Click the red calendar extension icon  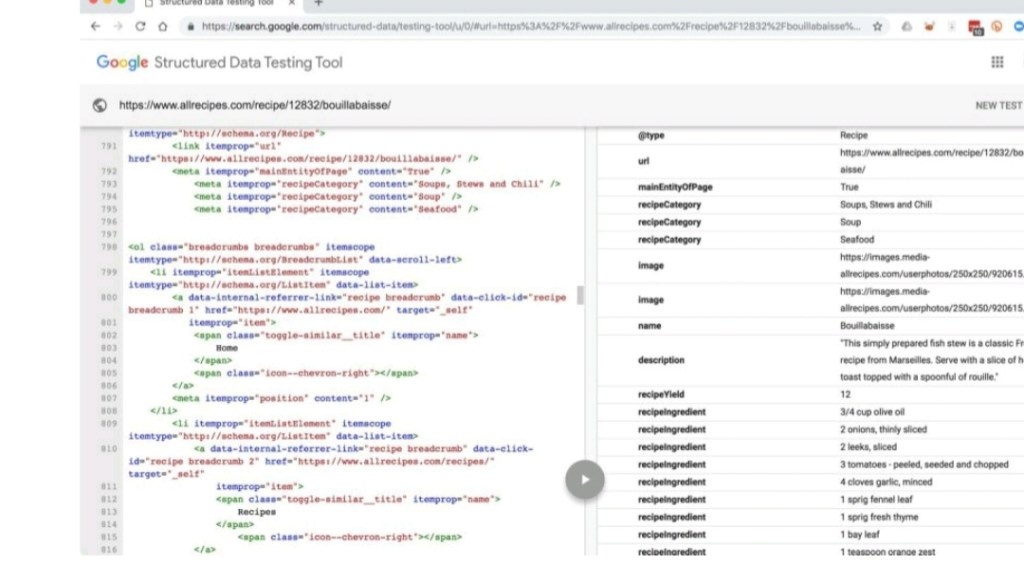click(x=974, y=27)
